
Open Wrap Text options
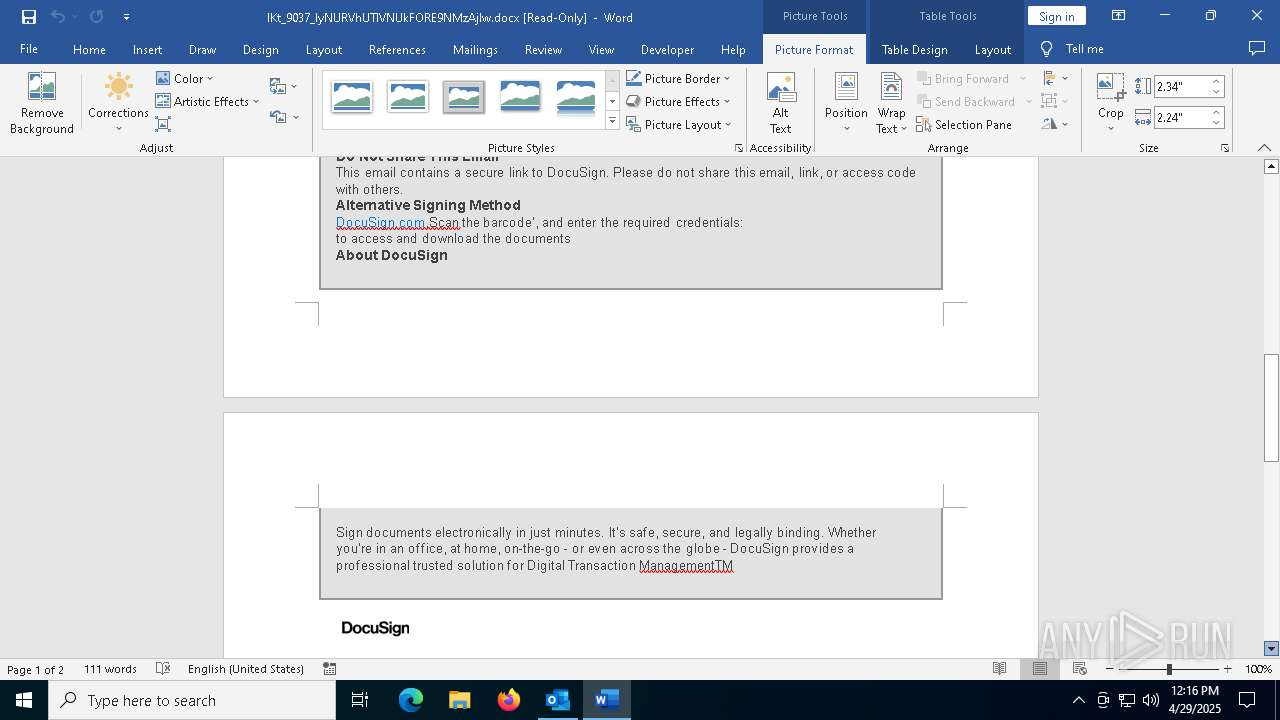[x=891, y=104]
